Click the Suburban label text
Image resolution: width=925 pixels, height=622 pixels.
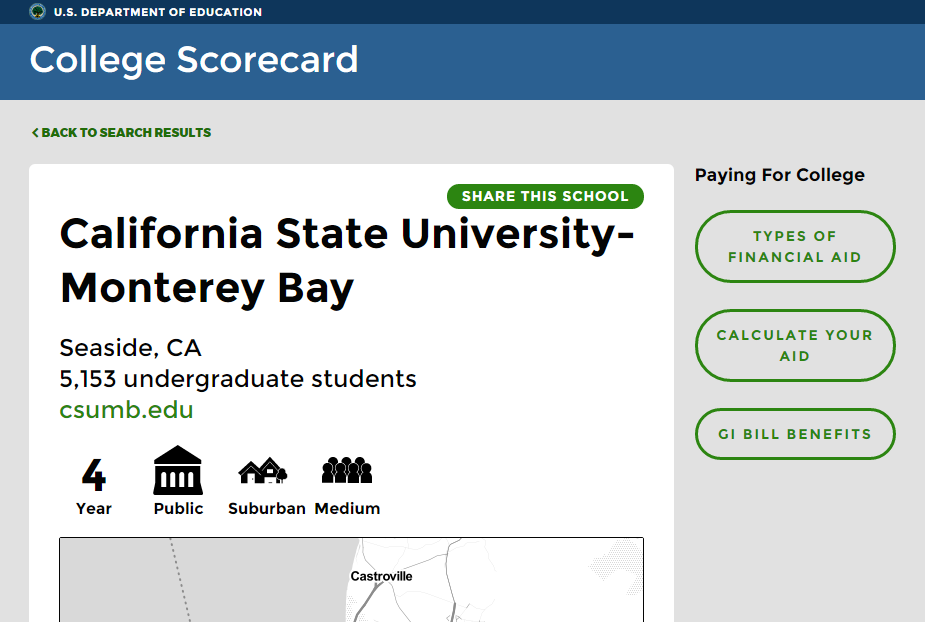click(267, 509)
